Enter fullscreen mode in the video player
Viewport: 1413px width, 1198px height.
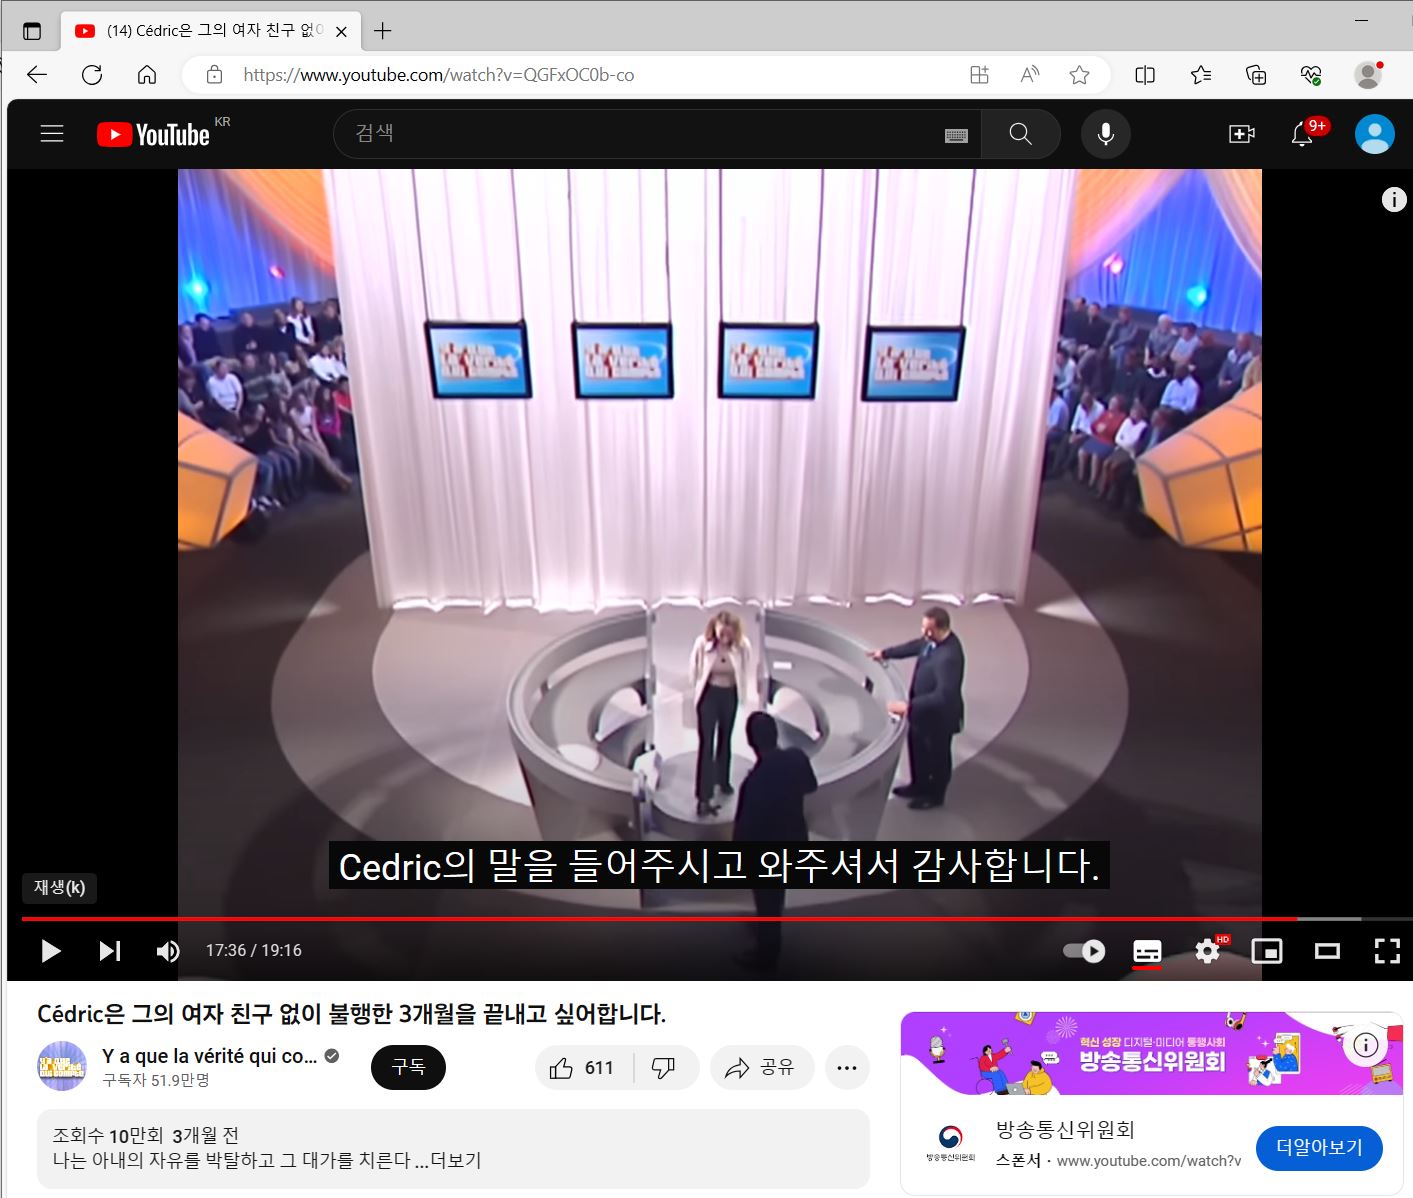pos(1386,951)
